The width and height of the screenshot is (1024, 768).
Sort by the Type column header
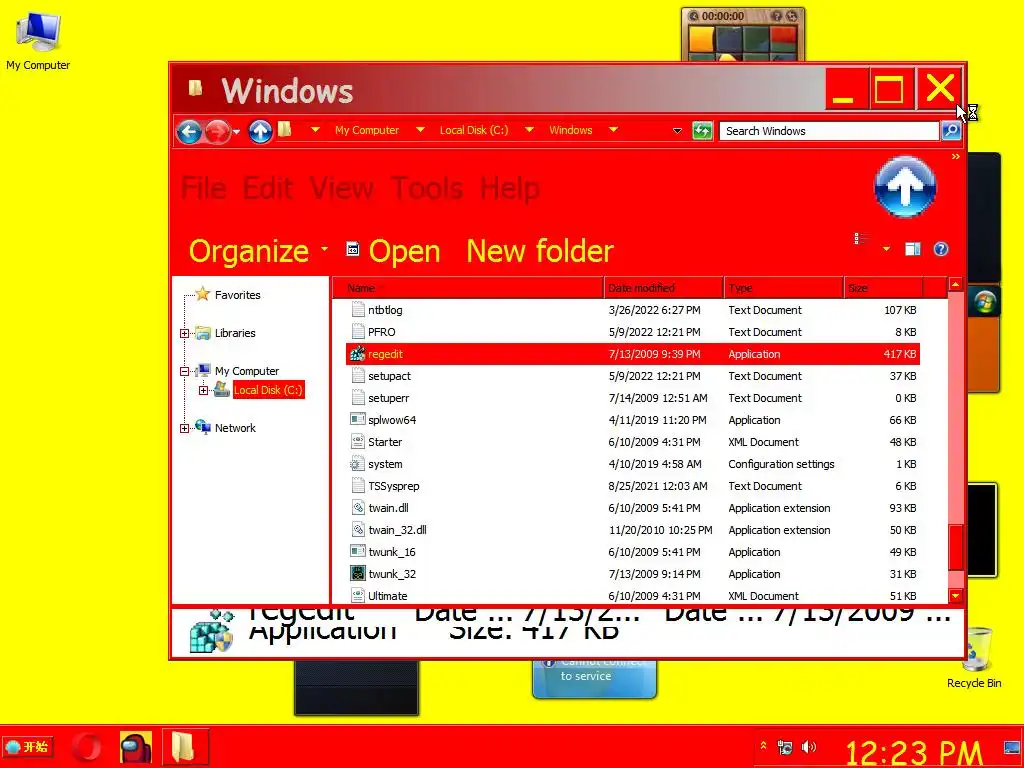point(784,288)
